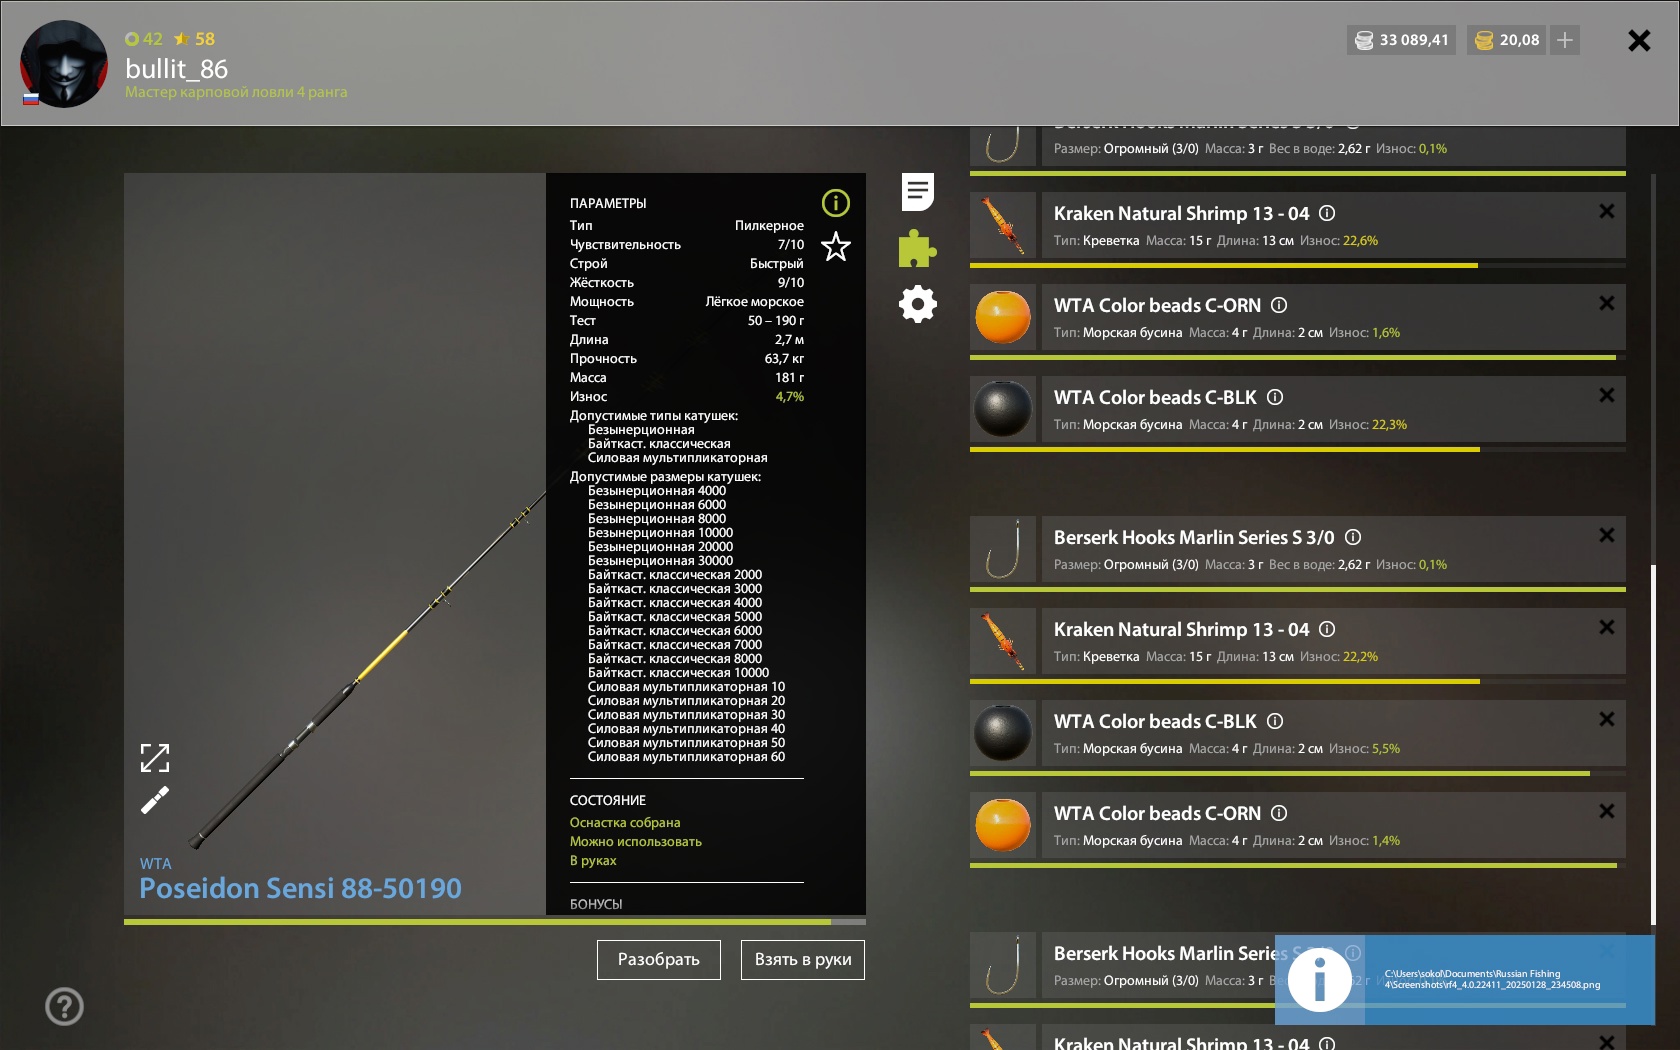The height and width of the screenshot is (1050, 1680).
Task: Remove WTA Color beads C-BLK with wear 22,3%
Action: pos(1606,395)
